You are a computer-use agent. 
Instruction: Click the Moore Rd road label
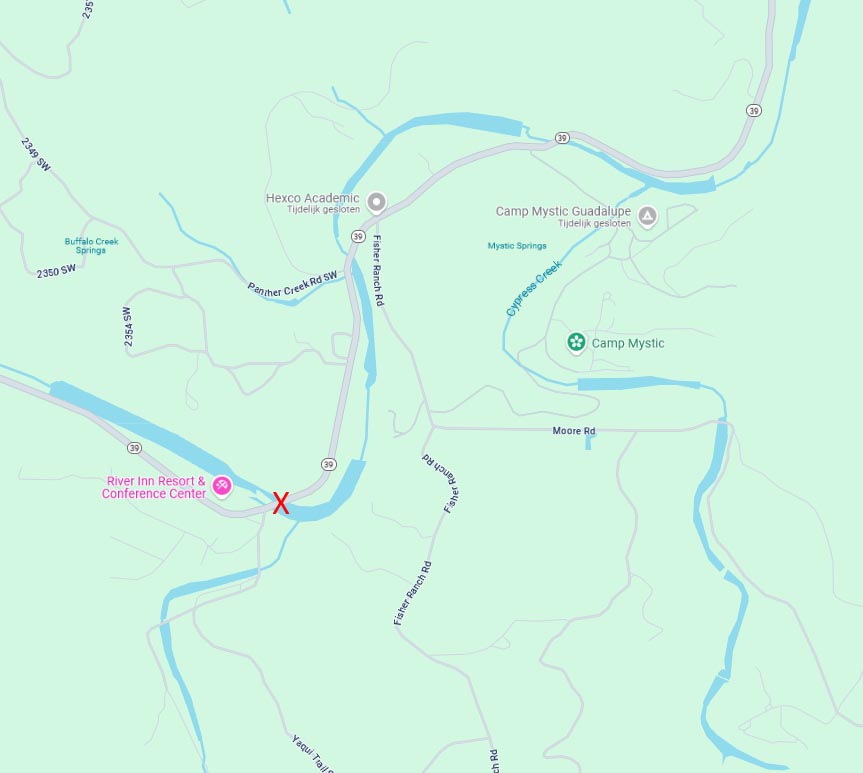[x=573, y=431]
